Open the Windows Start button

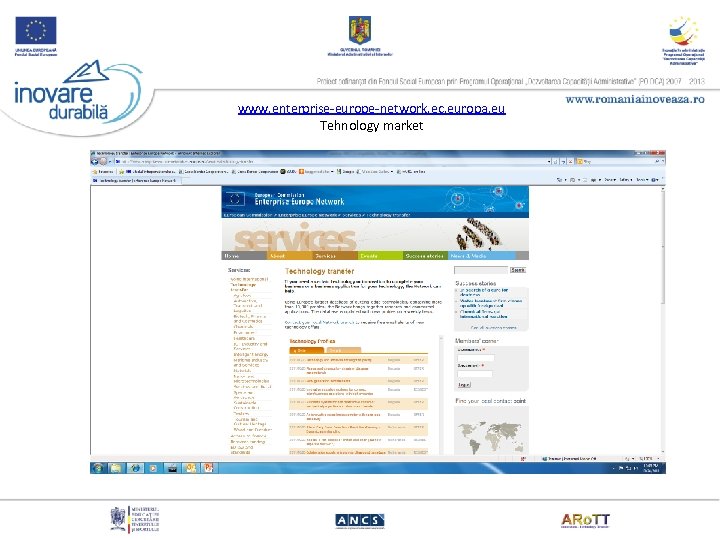coord(97,468)
